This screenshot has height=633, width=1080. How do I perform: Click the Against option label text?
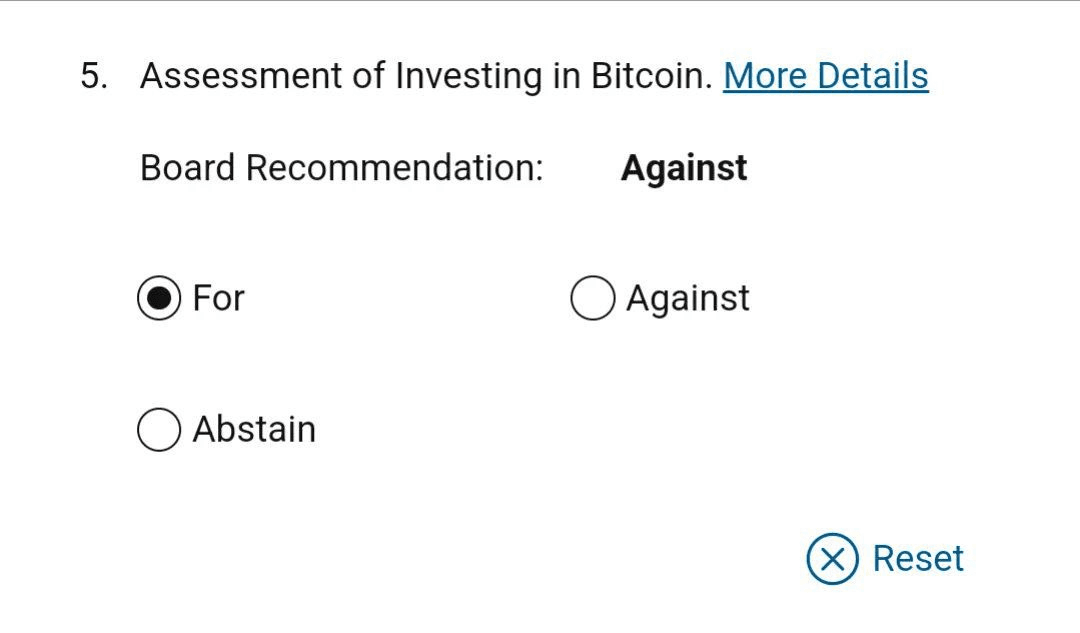point(687,298)
